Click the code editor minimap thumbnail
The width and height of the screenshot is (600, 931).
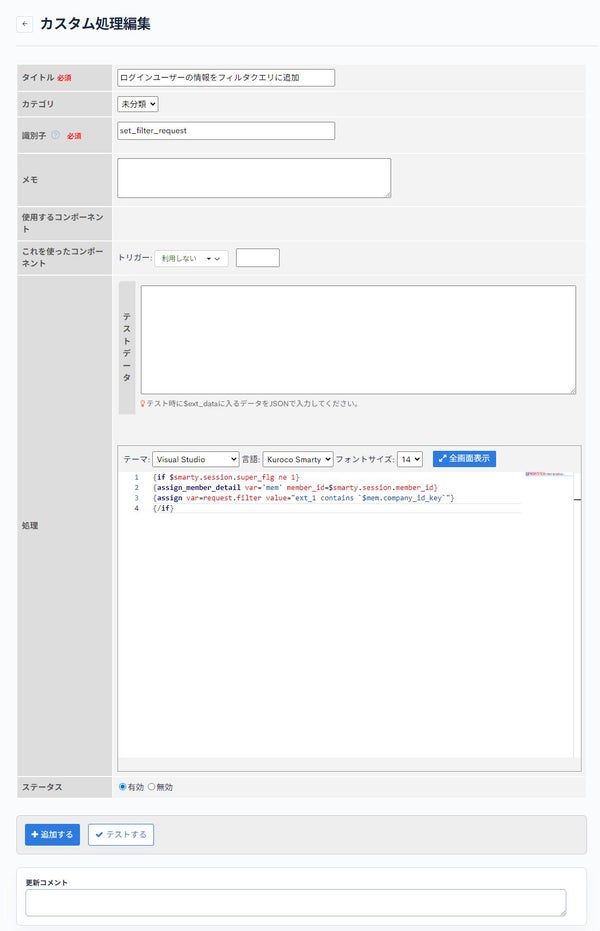548,474
